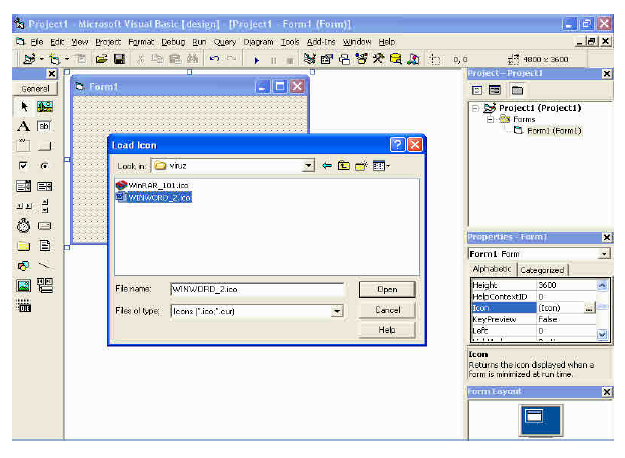Select the WinRAR_101.ico file
This screenshot has width=625, height=458.
[x=152, y=185]
